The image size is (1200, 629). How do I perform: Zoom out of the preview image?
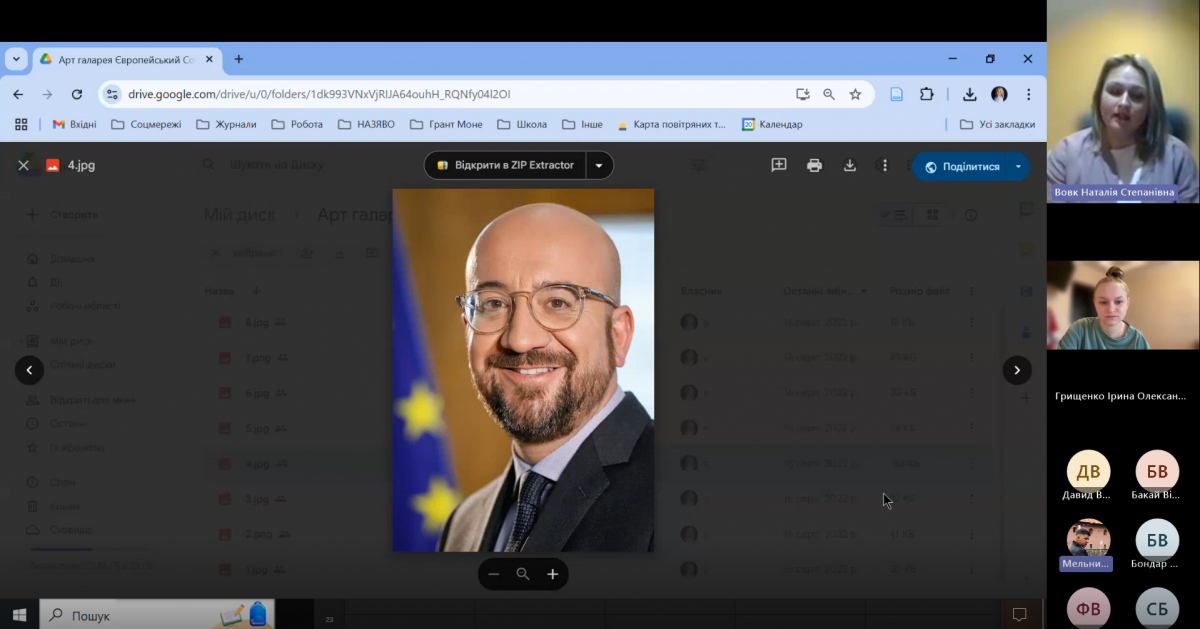tap(493, 574)
